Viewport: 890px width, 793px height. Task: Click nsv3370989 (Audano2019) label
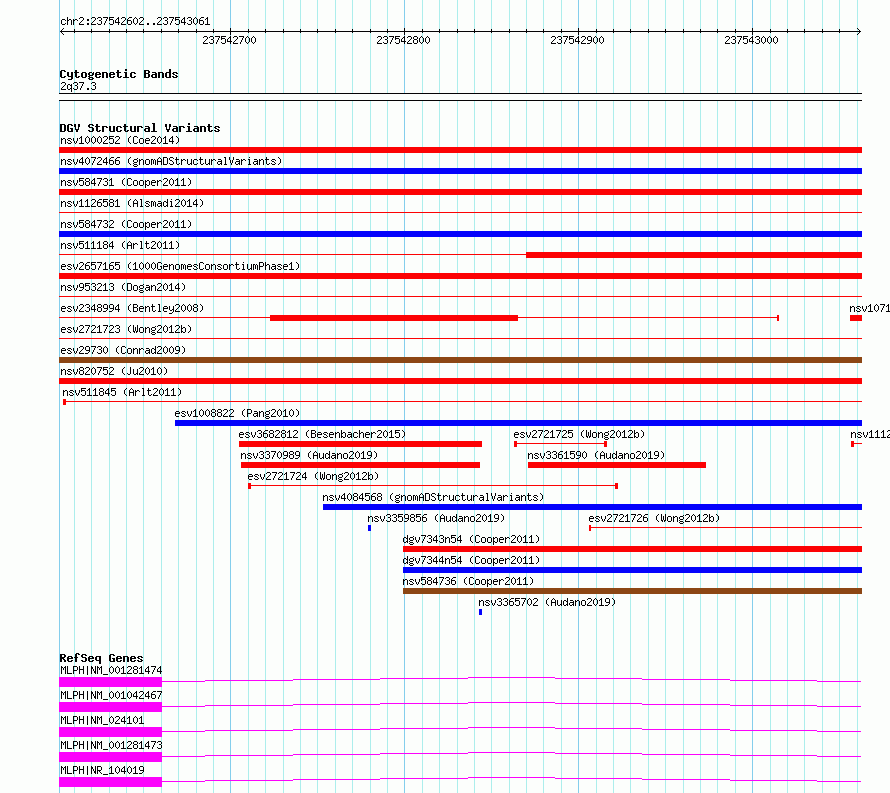point(309,455)
